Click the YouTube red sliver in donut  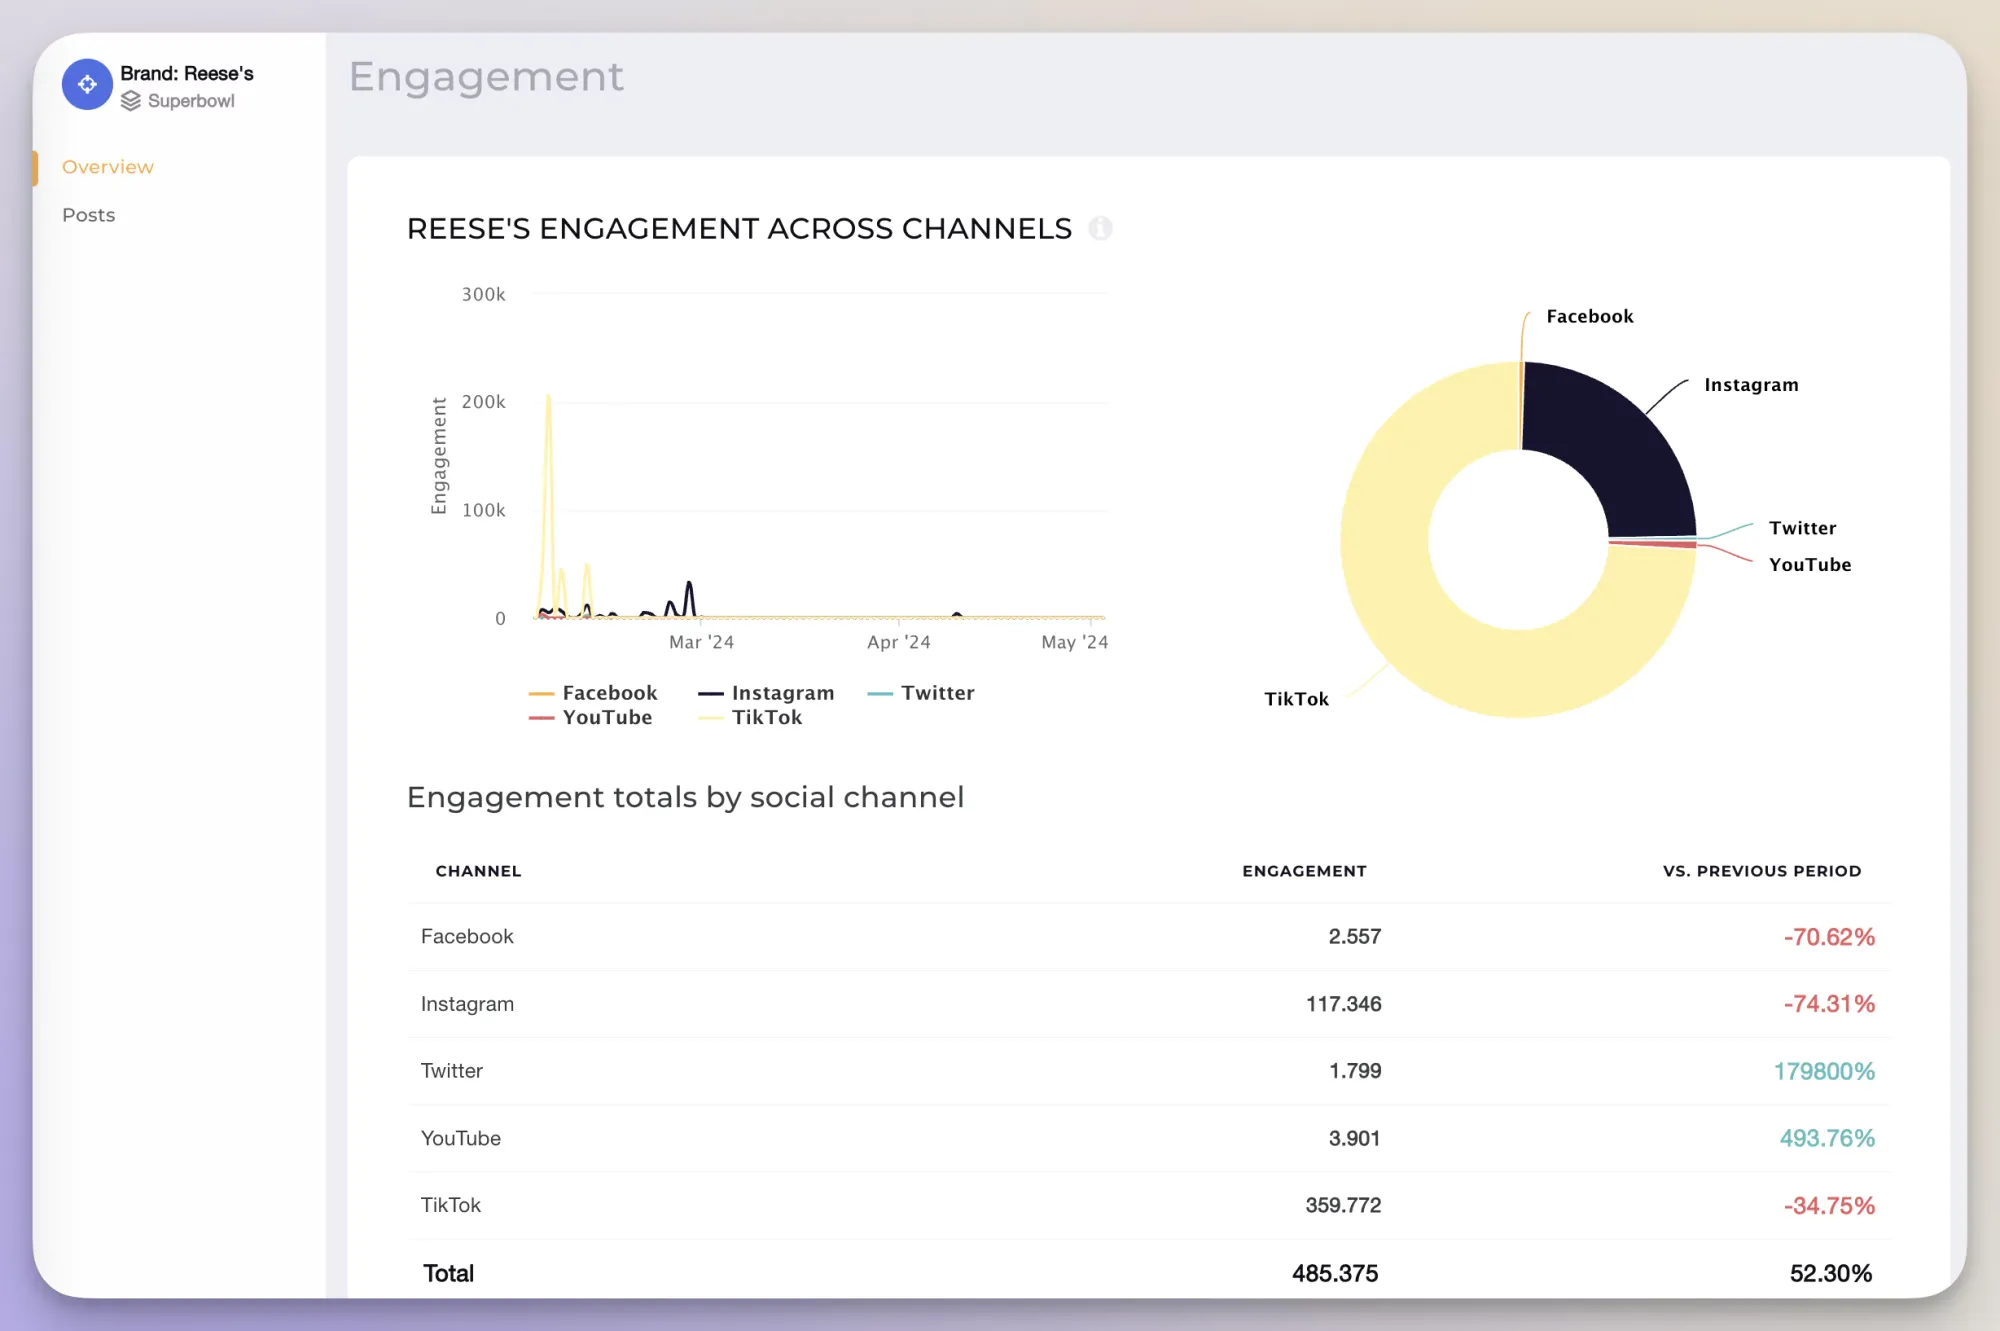click(1652, 544)
